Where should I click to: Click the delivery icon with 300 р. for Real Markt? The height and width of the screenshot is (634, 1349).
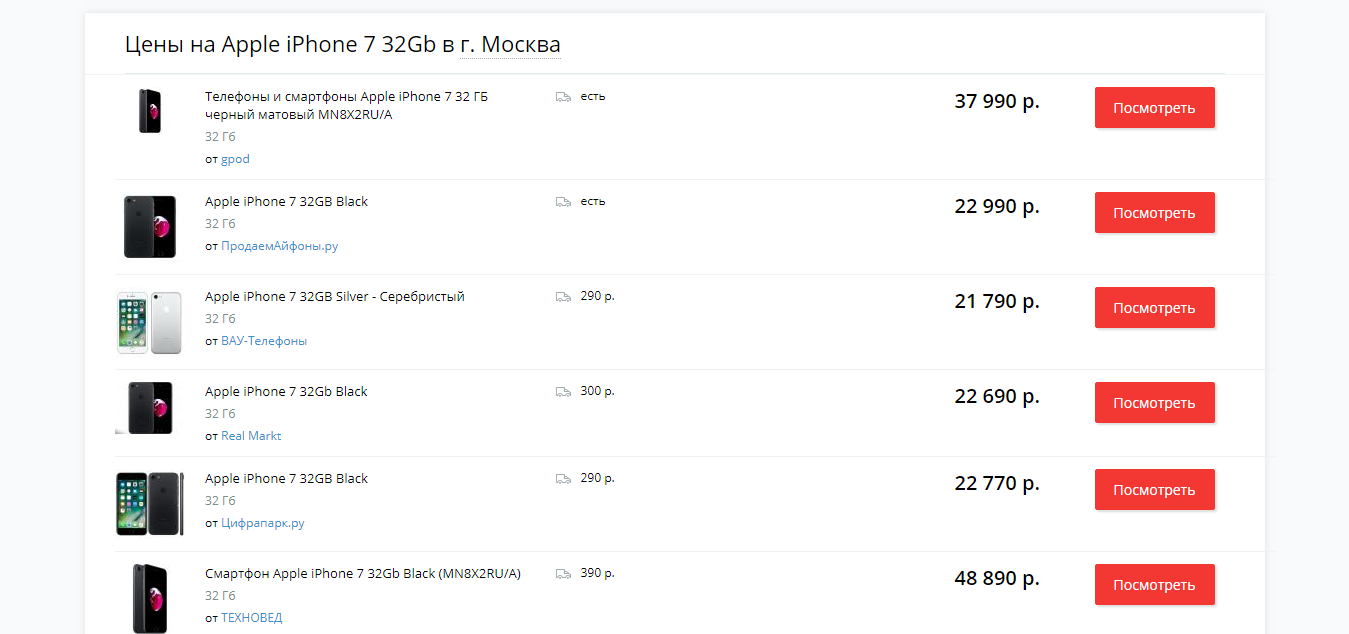pos(563,391)
